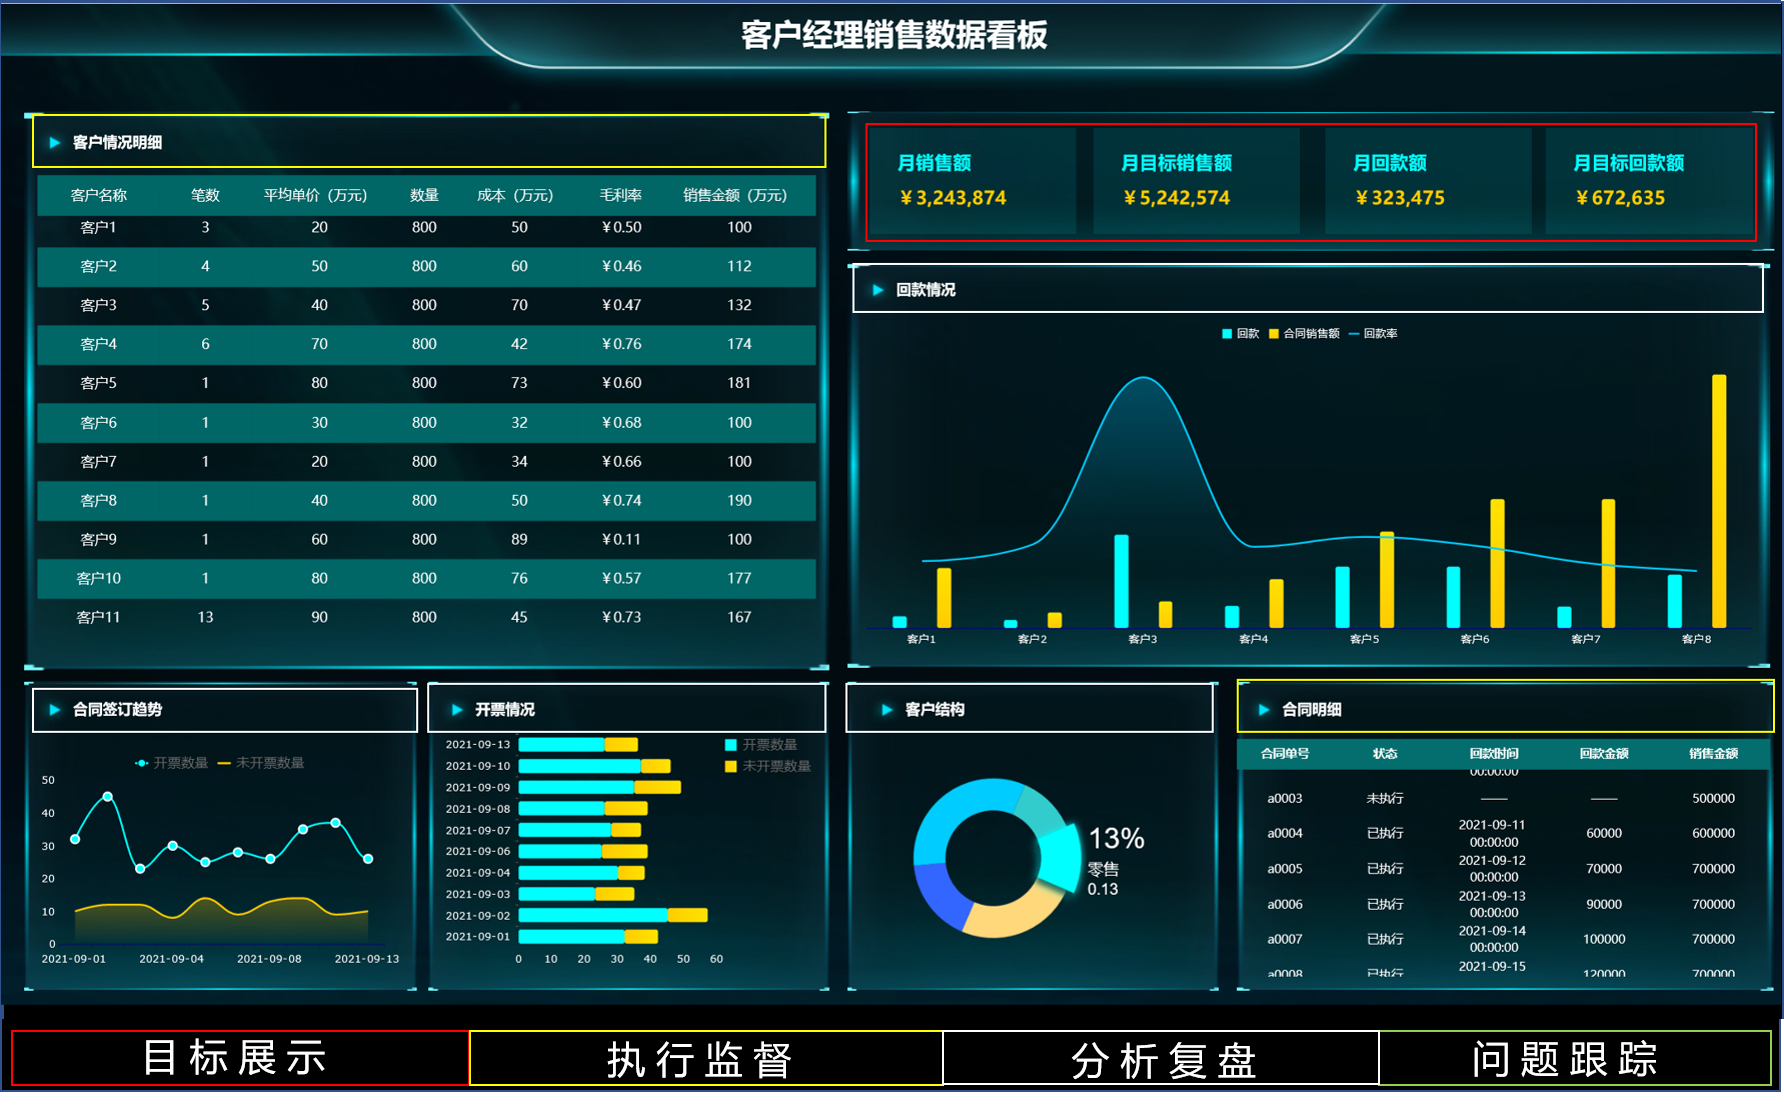Click the 成本 (万元) column header

click(x=515, y=196)
